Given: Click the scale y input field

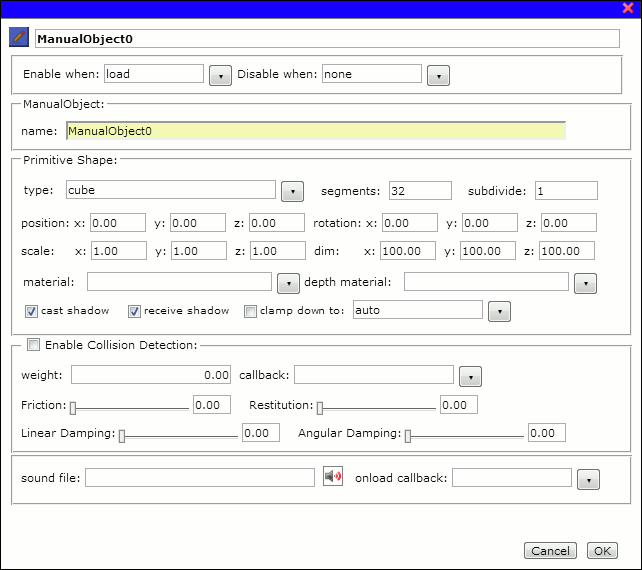Looking at the screenshot, I should pyautogui.click(x=199, y=251).
